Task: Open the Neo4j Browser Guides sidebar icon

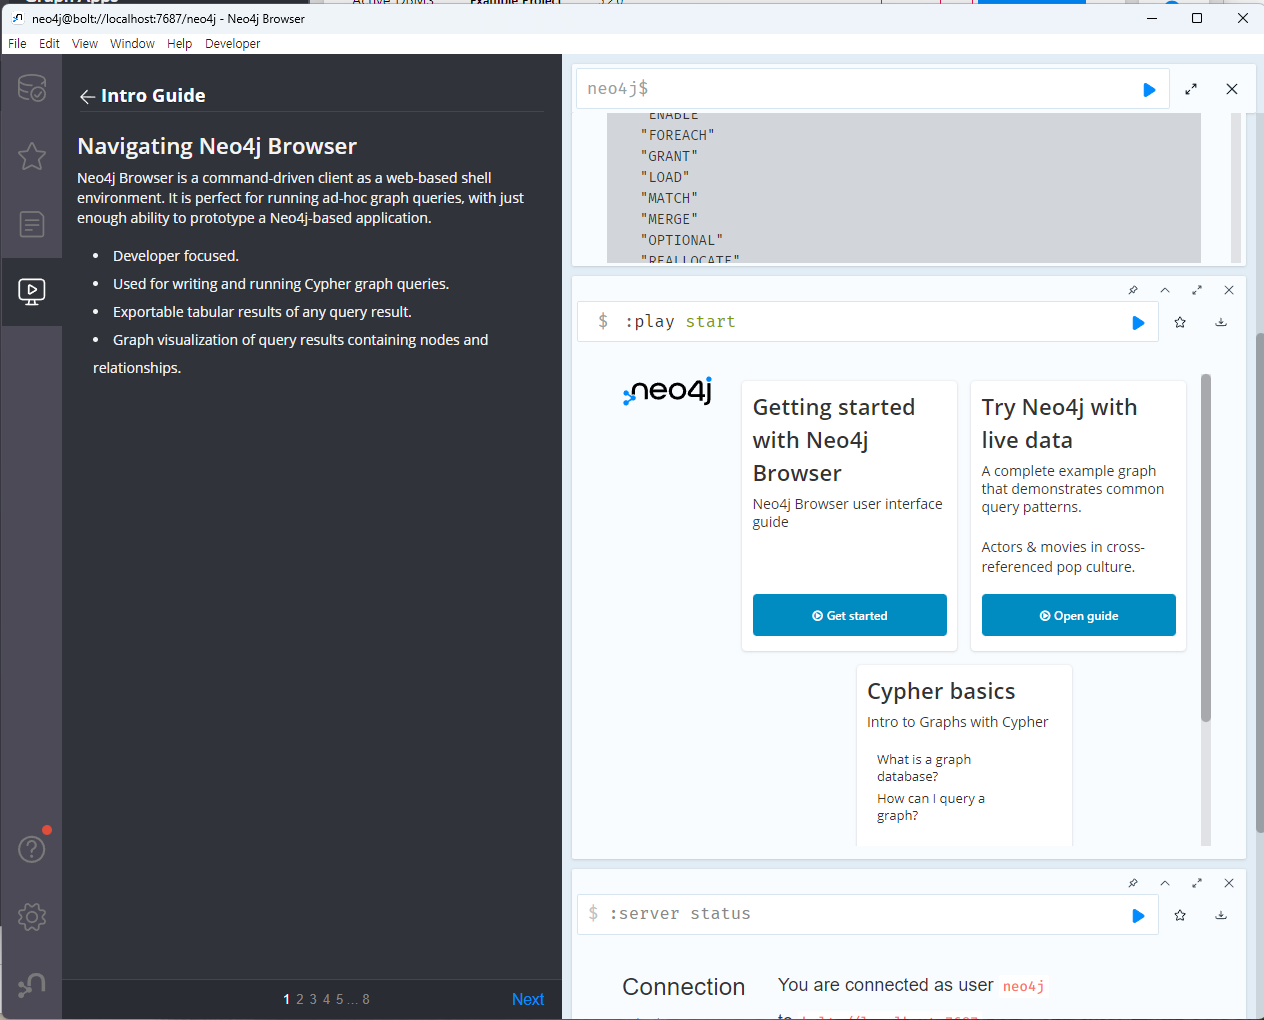Action: click(32, 292)
